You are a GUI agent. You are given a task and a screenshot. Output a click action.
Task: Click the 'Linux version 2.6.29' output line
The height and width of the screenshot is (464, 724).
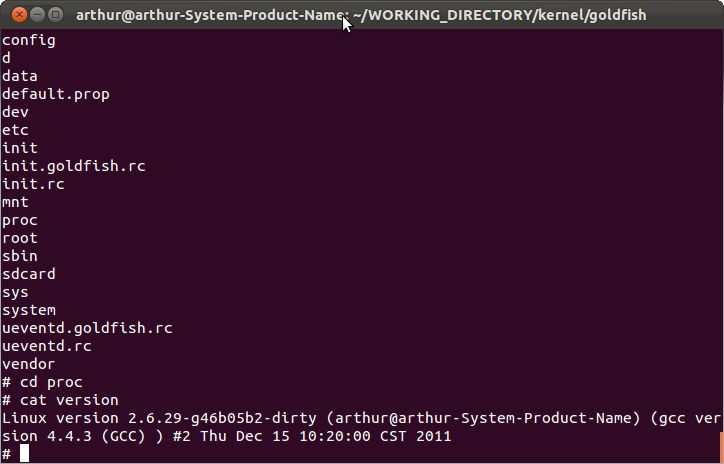point(361,418)
